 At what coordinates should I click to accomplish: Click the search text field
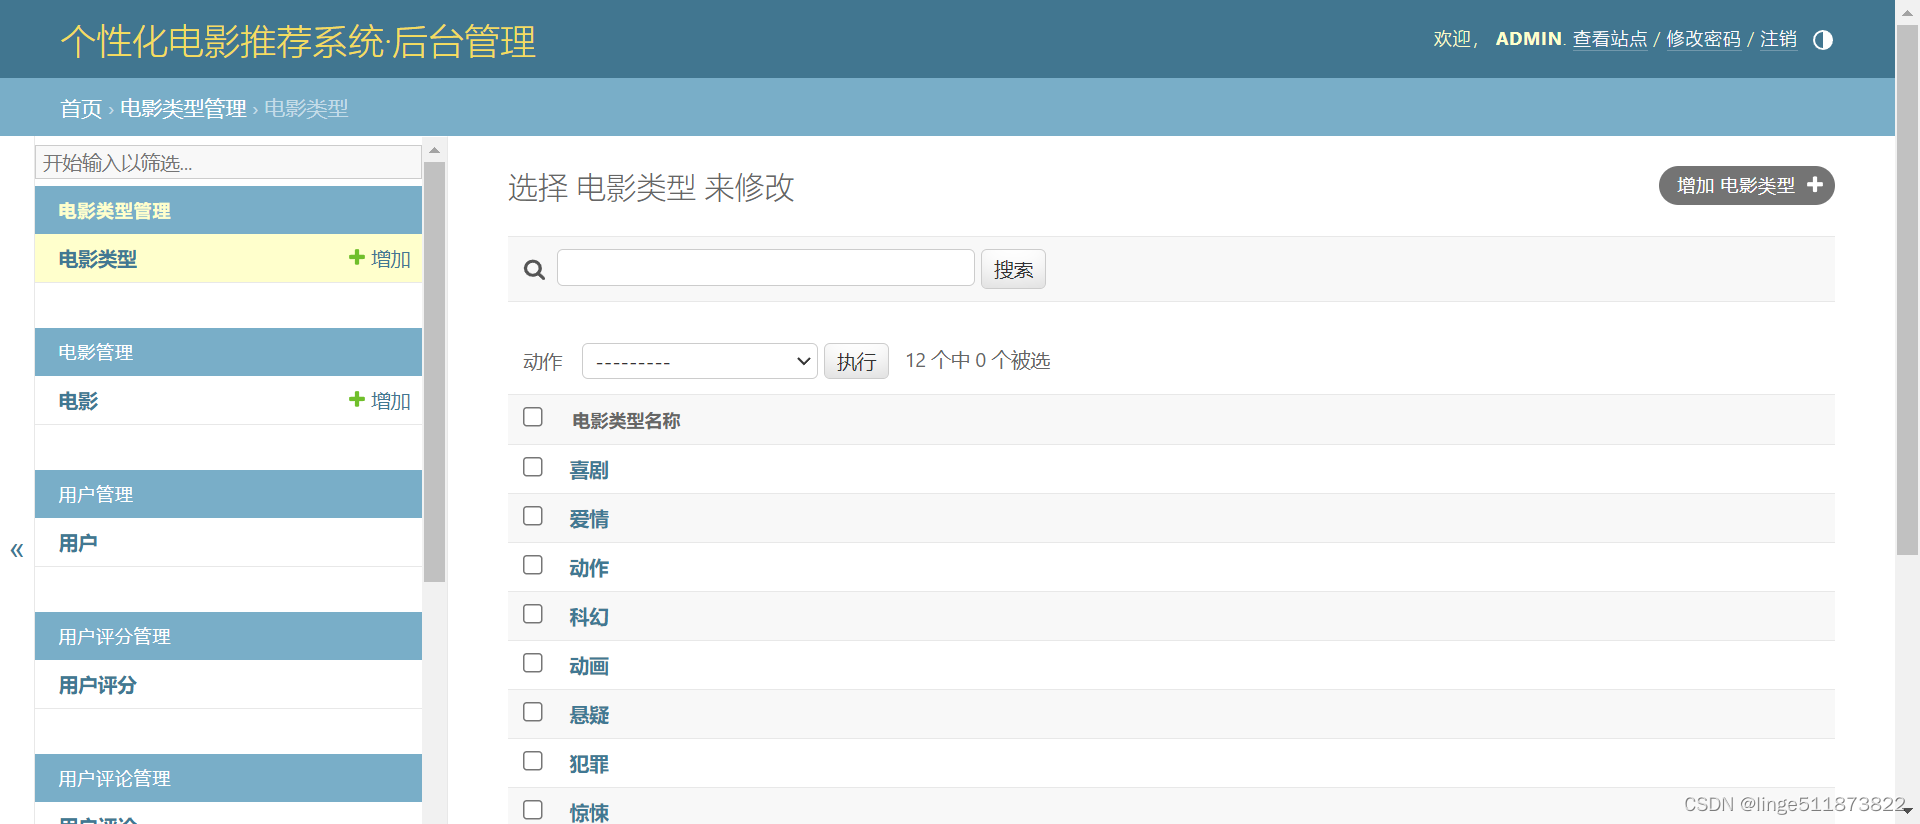(x=766, y=268)
